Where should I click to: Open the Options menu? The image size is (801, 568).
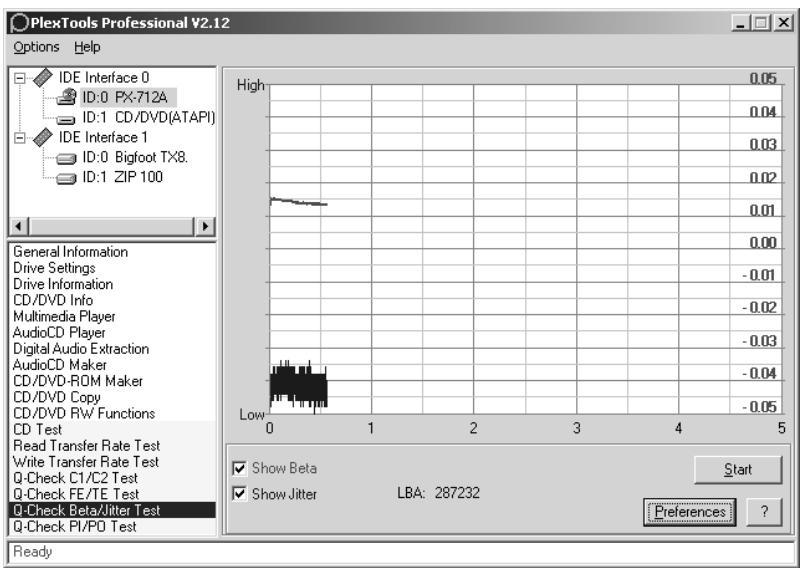click(x=36, y=47)
